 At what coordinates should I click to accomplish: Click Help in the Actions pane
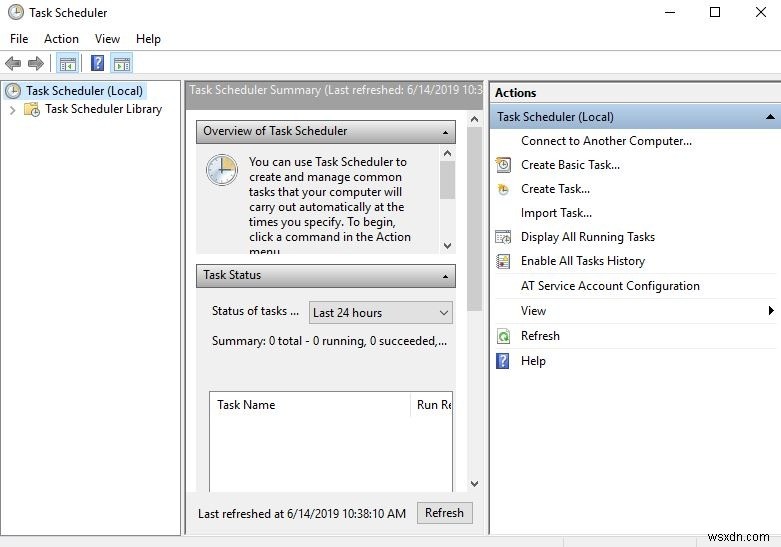pyautogui.click(x=533, y=361)
